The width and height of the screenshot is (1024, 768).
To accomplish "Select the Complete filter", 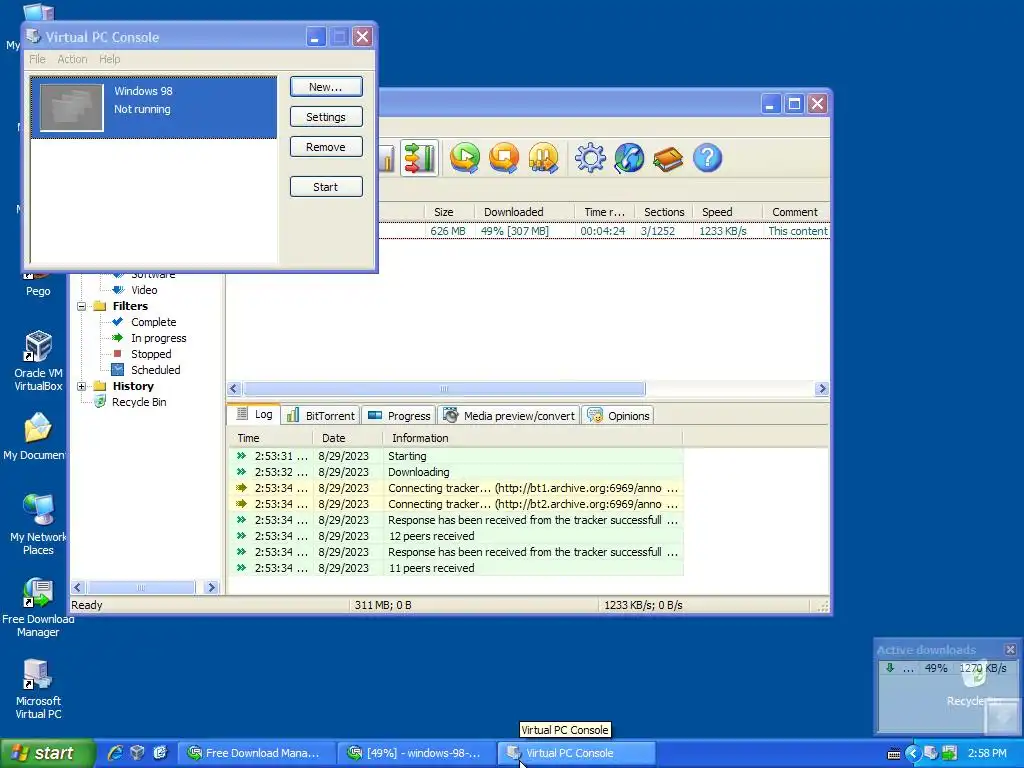I will 153,322.
